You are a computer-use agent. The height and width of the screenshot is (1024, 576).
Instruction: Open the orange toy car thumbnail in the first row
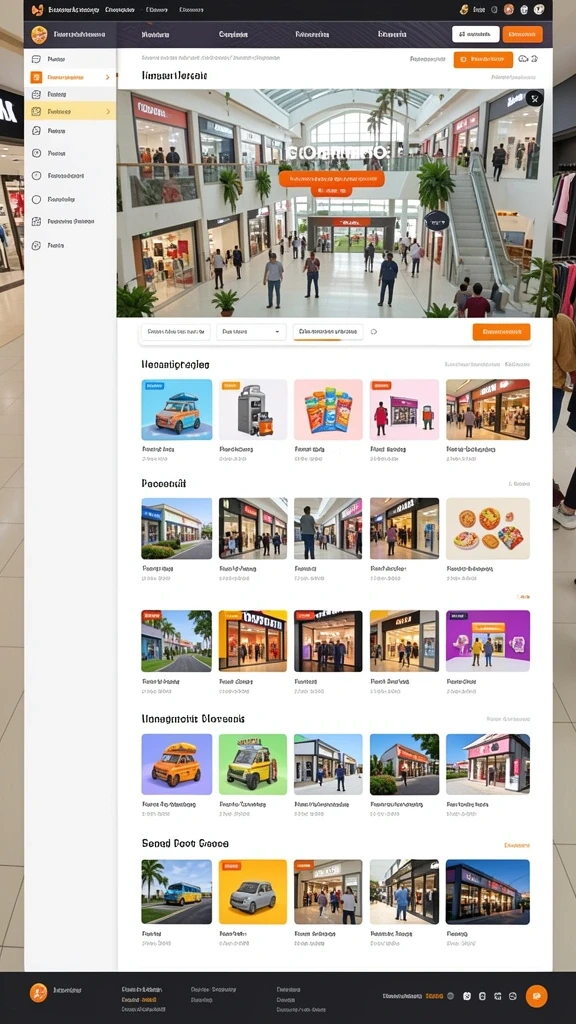click(x=176, y=409)
